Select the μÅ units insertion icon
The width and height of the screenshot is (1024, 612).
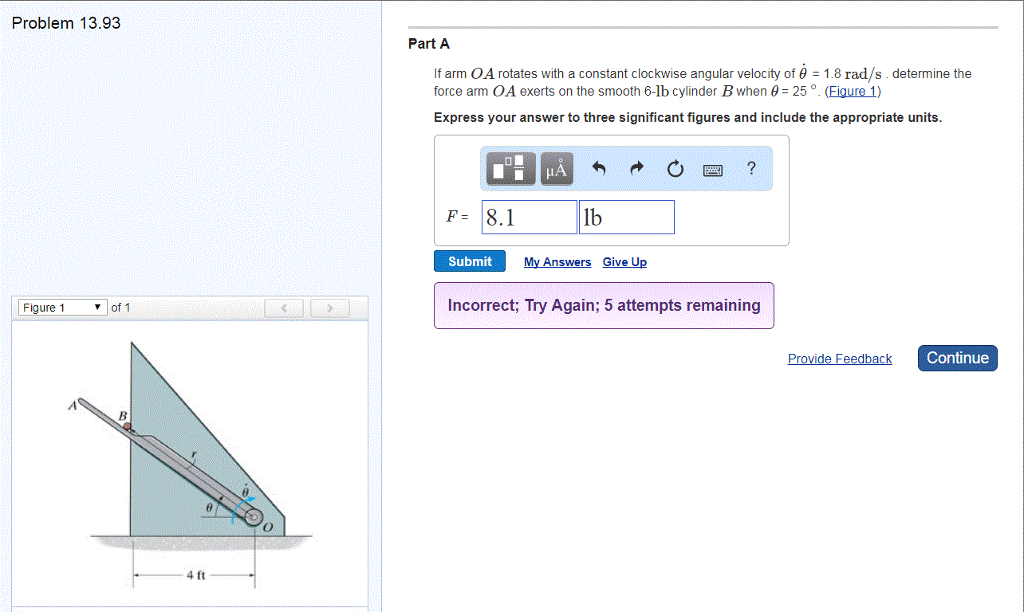click(x=556, y=168)
